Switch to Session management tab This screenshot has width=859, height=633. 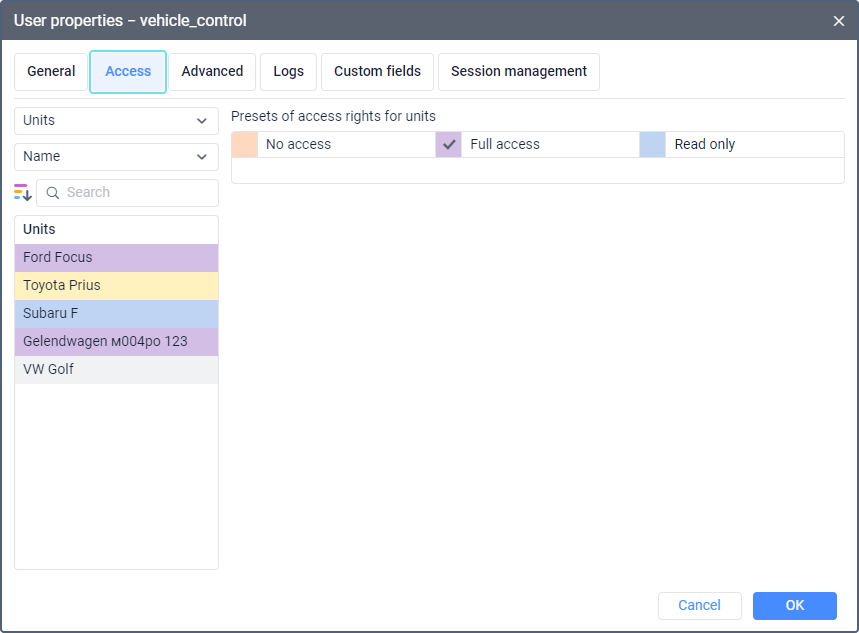(519, 72)
